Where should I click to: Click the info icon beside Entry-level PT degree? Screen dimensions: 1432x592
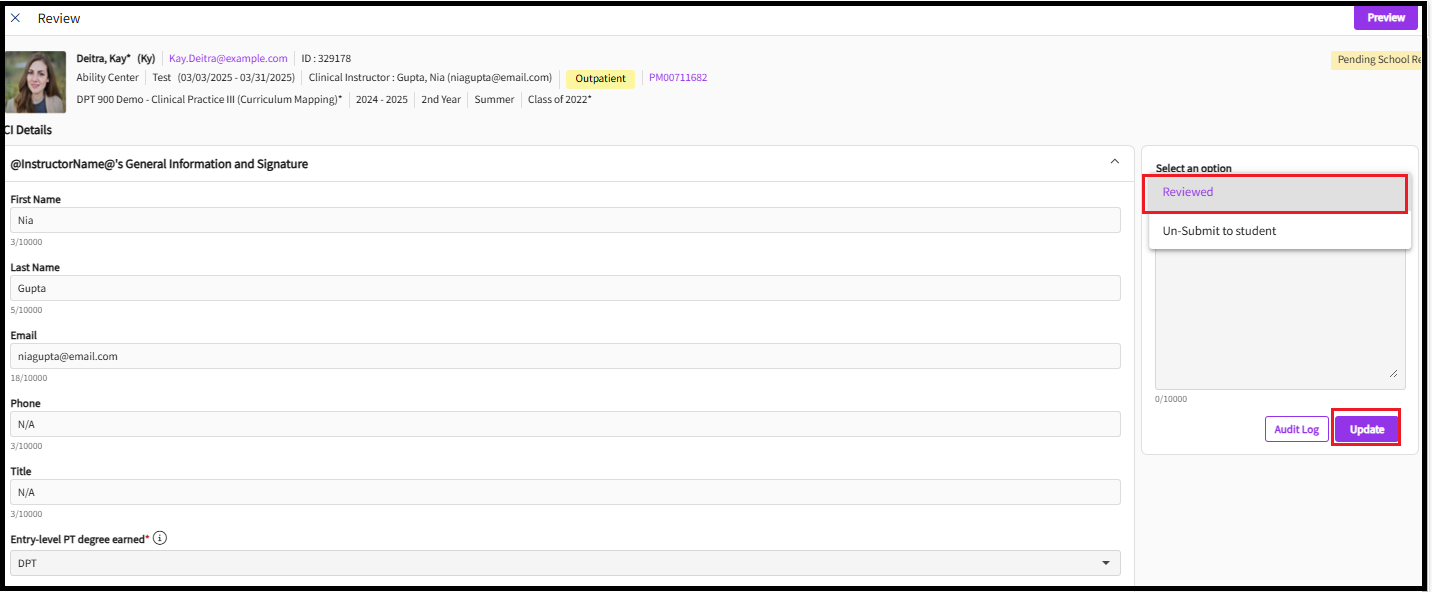click(160, 538)
